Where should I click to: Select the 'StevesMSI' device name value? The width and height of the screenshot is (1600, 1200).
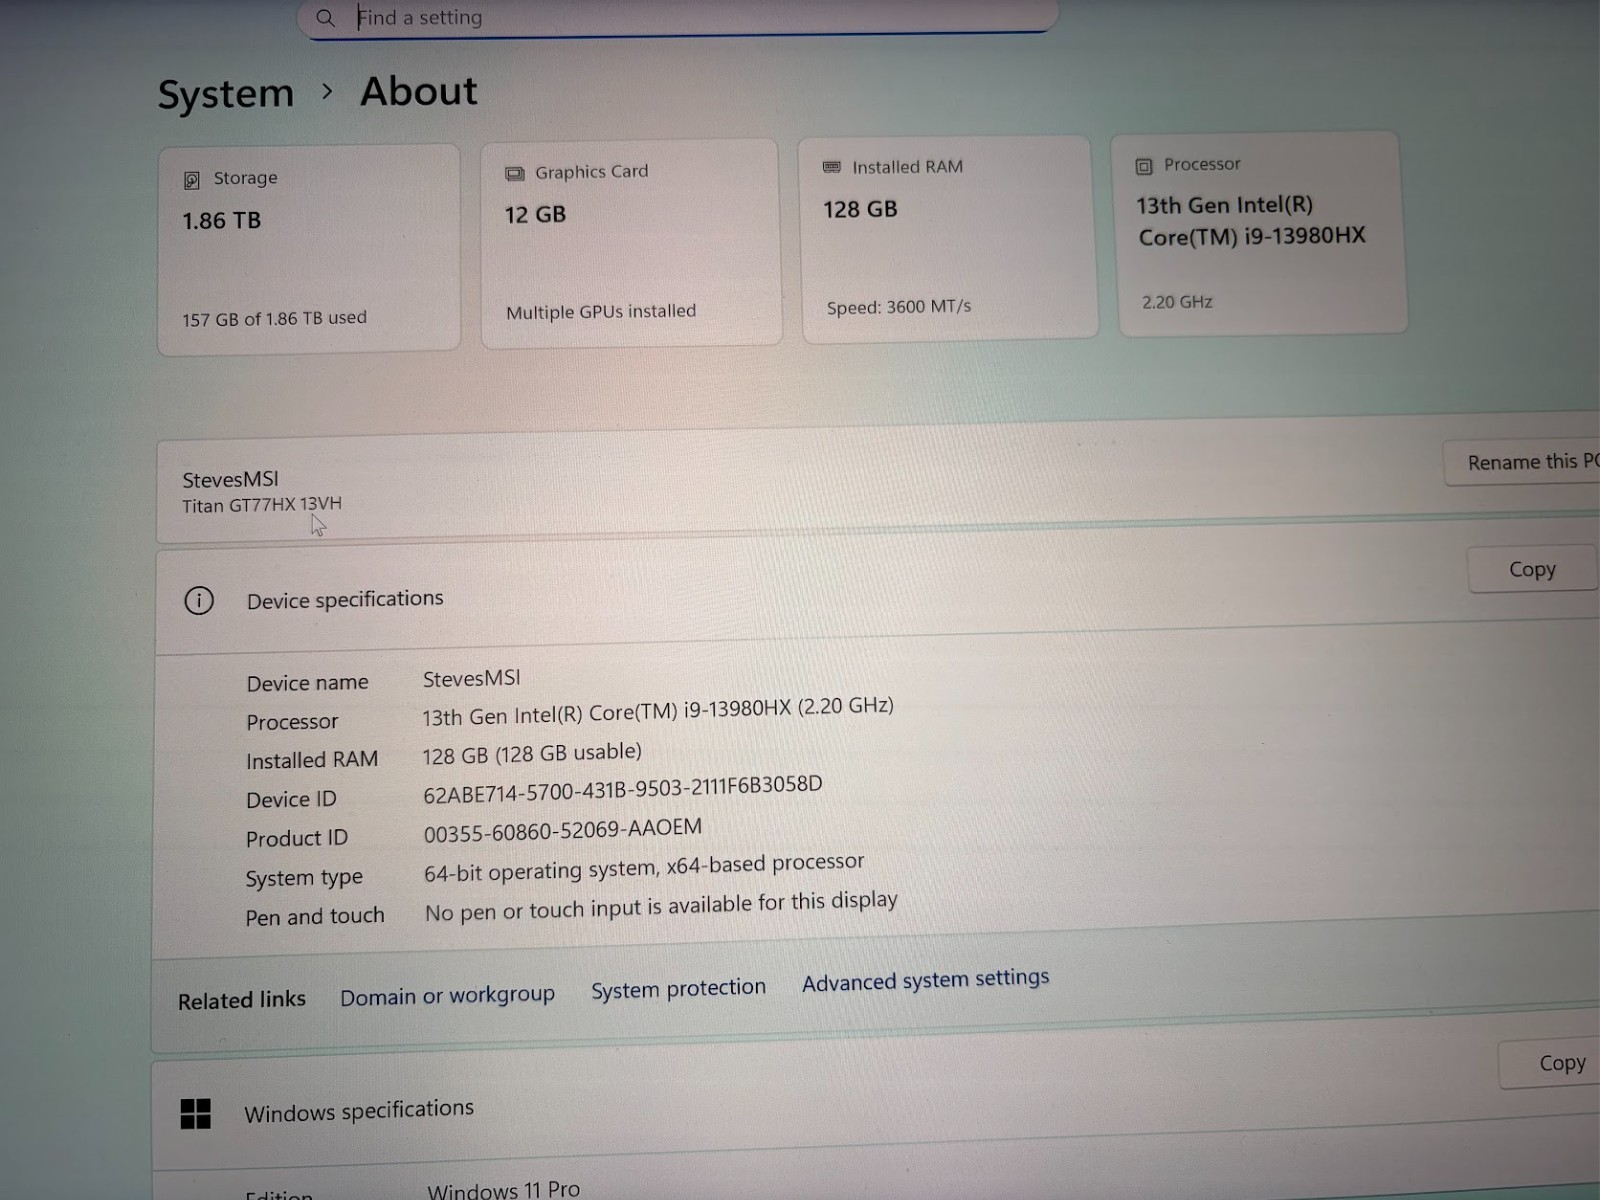click(x=471, y=679)
